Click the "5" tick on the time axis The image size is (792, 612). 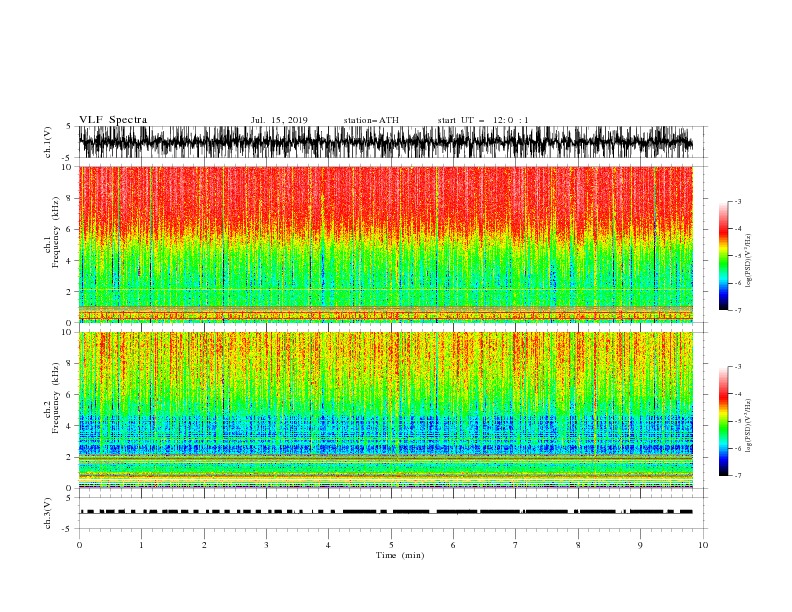[391, 545]
